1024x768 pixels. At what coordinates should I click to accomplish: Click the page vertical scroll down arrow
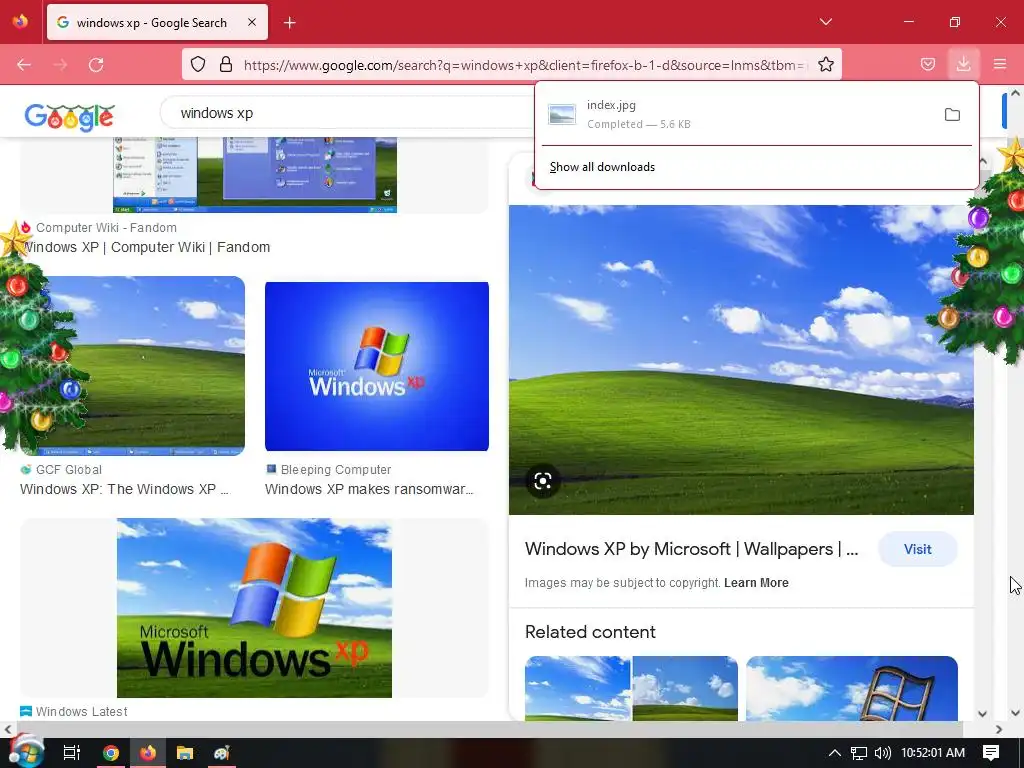(1016, 713)
